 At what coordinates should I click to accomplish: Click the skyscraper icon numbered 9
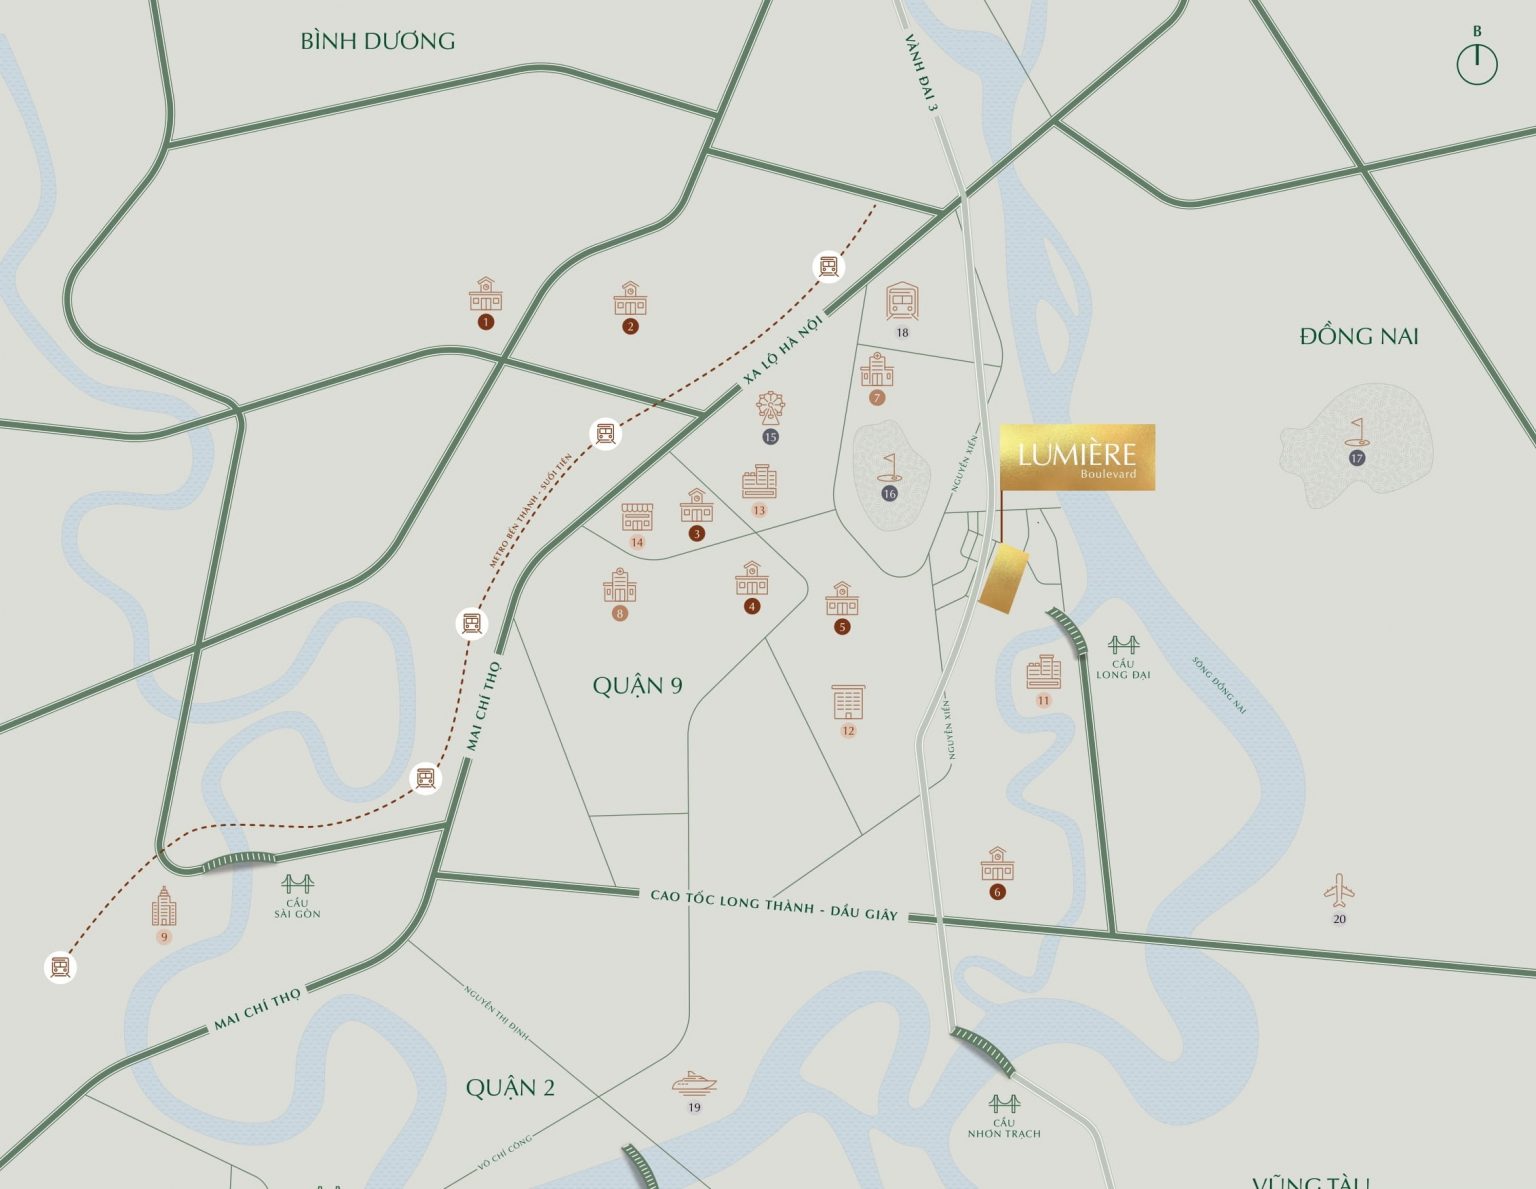click(x=164, y=906)
